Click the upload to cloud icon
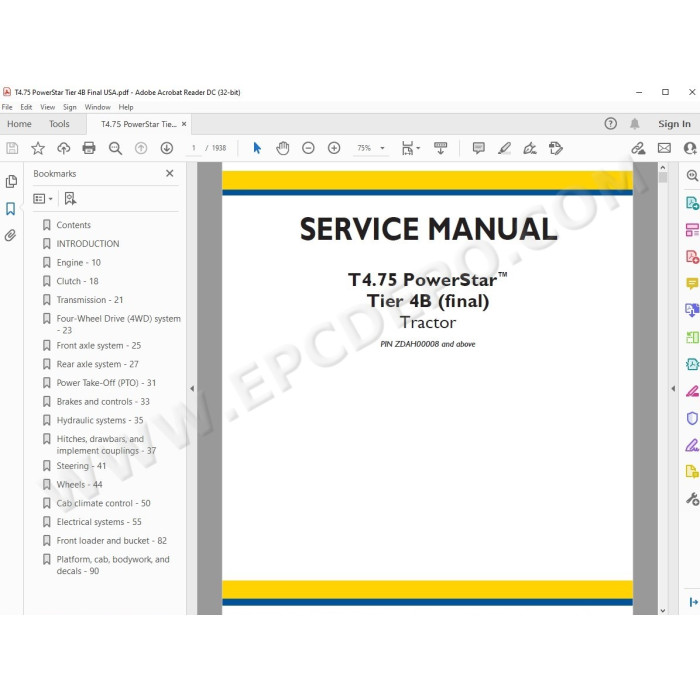This screenshot has width=700, height=700. coord(63,148)
